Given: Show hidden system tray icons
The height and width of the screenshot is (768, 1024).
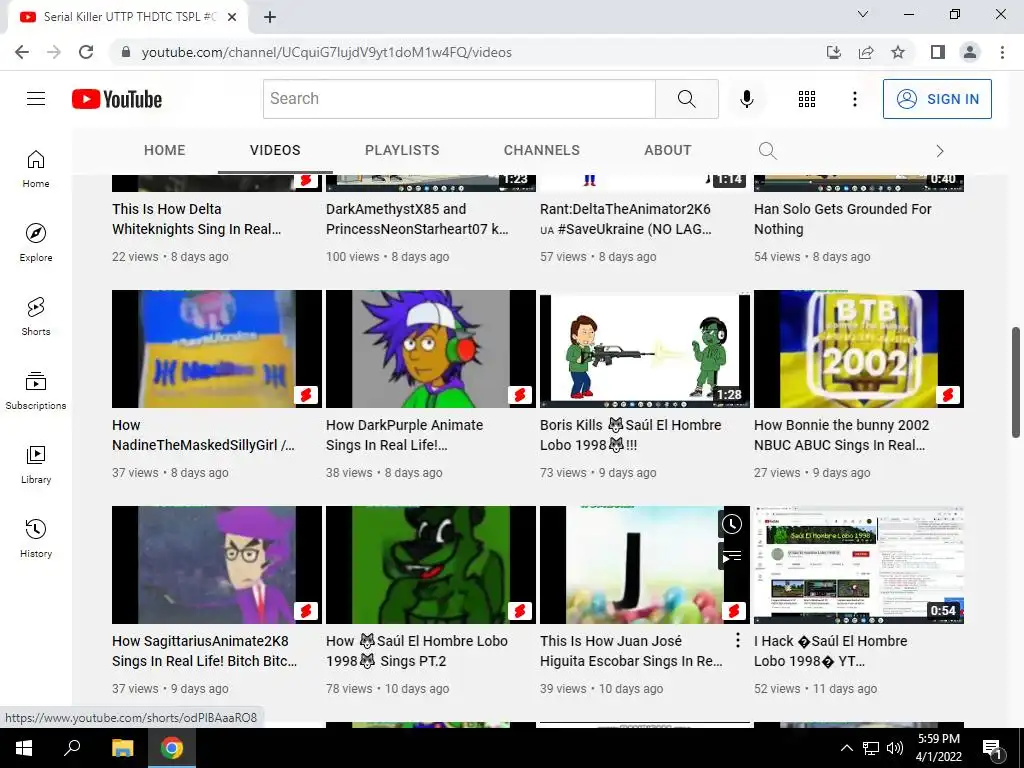Looking at the screenshot, I should point(846,748).
